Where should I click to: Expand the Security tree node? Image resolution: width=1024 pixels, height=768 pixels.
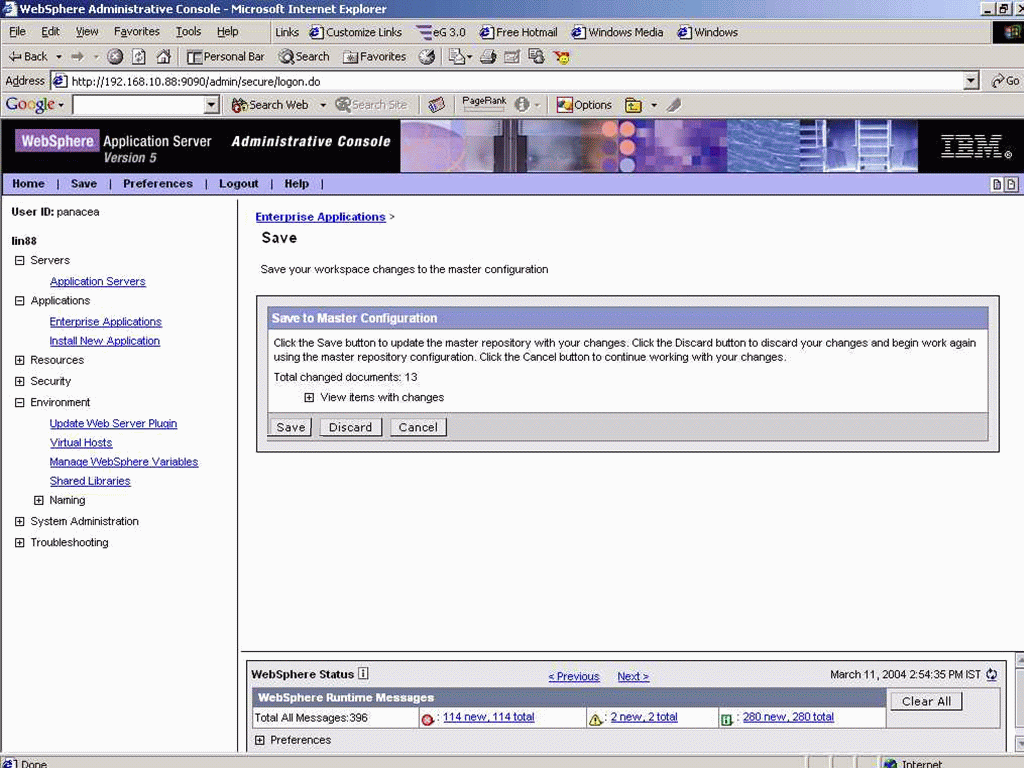pos(20,381)
